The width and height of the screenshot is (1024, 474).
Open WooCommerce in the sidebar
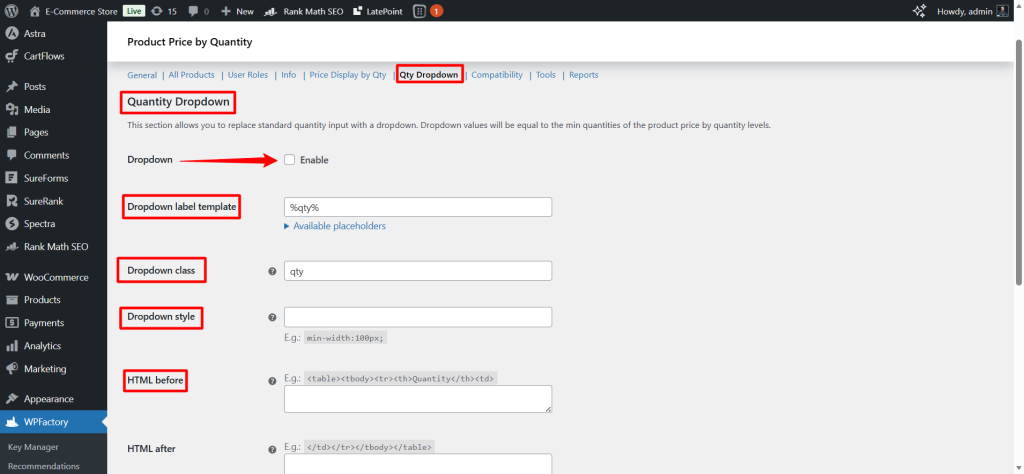click(x=55, y=277)
